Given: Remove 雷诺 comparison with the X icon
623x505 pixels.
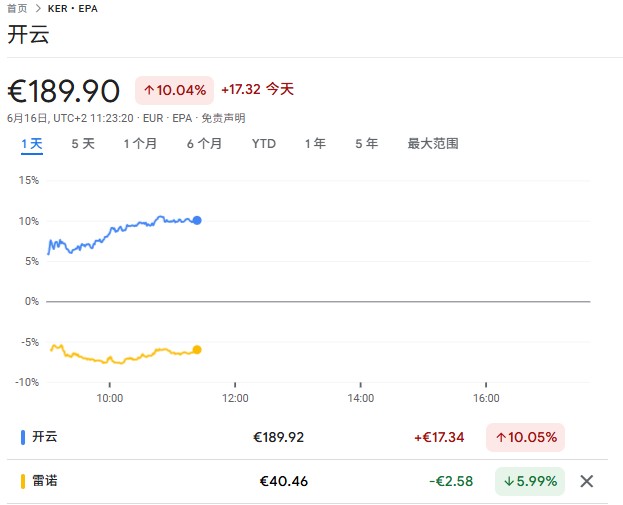Looking at the screenshot, I should click(x=586, y=481).
